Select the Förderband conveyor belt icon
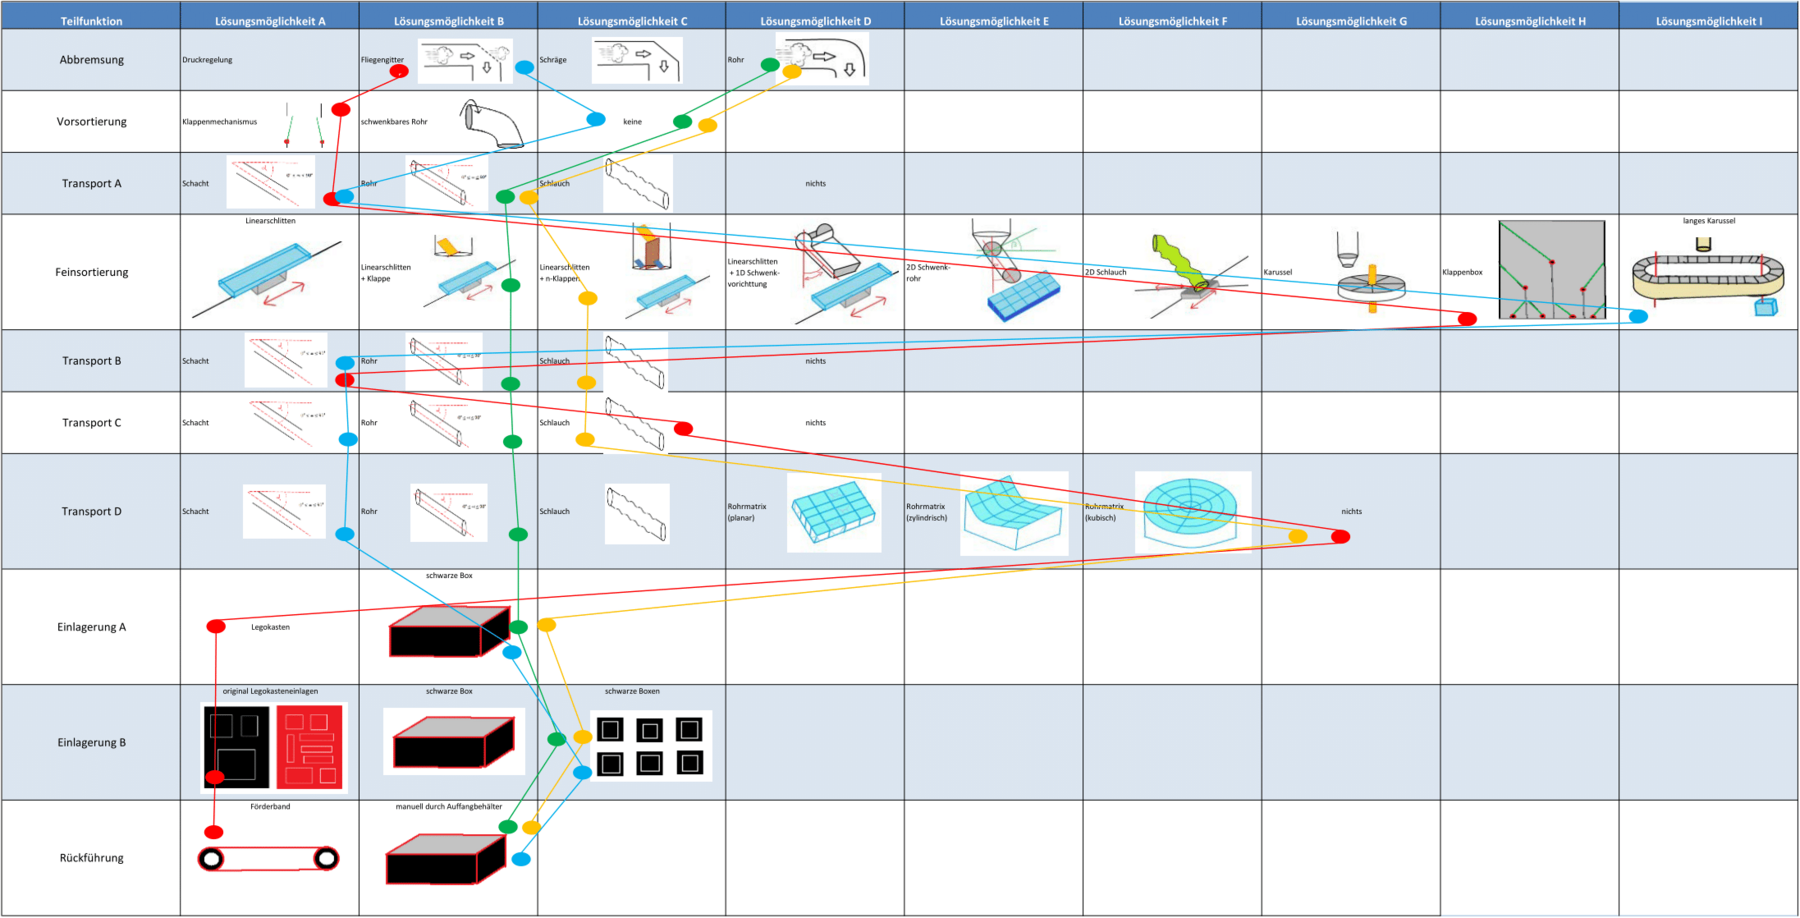Image resolution: width=1800 pixels, height=918 pixels. 268,858
